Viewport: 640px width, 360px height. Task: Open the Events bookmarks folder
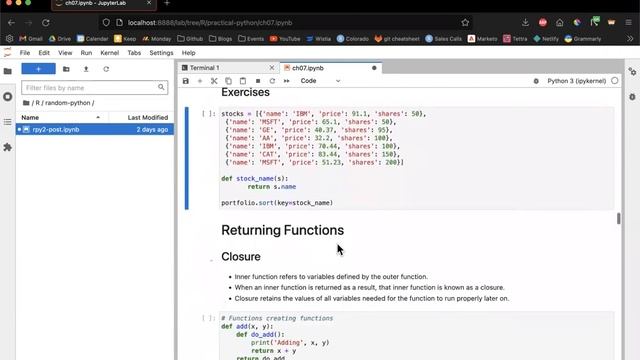point(251,39)
